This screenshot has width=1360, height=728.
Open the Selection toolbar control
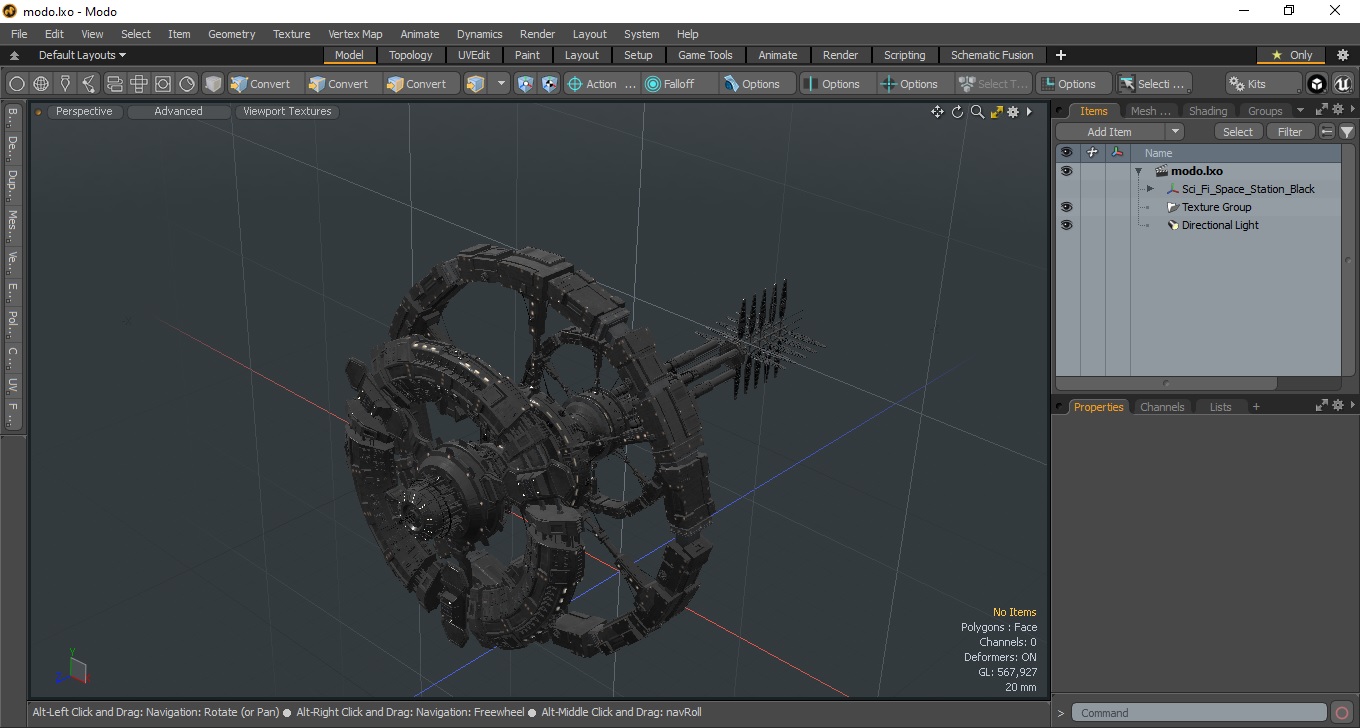[x=1153, y=84]
